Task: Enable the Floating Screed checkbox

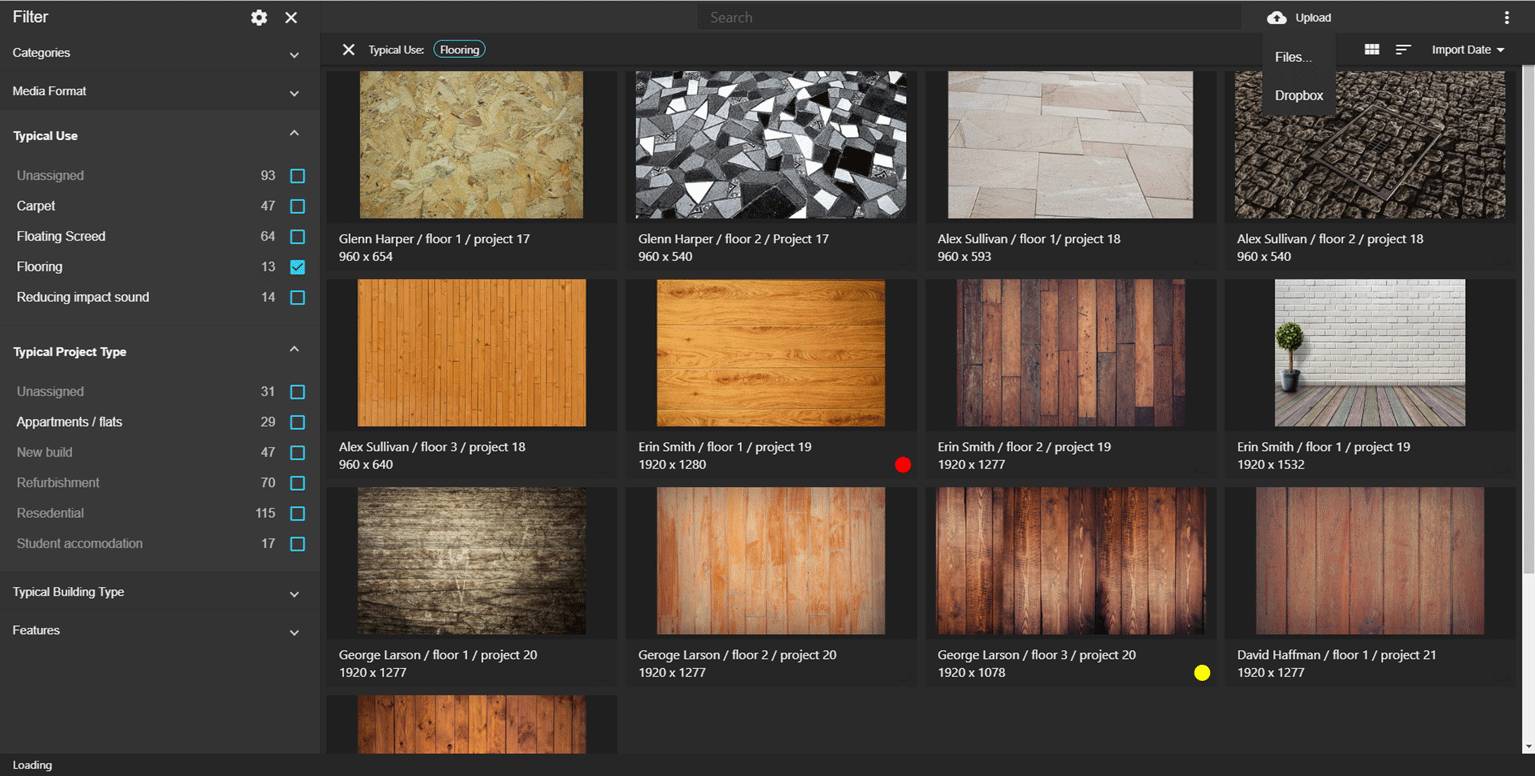Action: pyautogui.click(x=297, y=237)
